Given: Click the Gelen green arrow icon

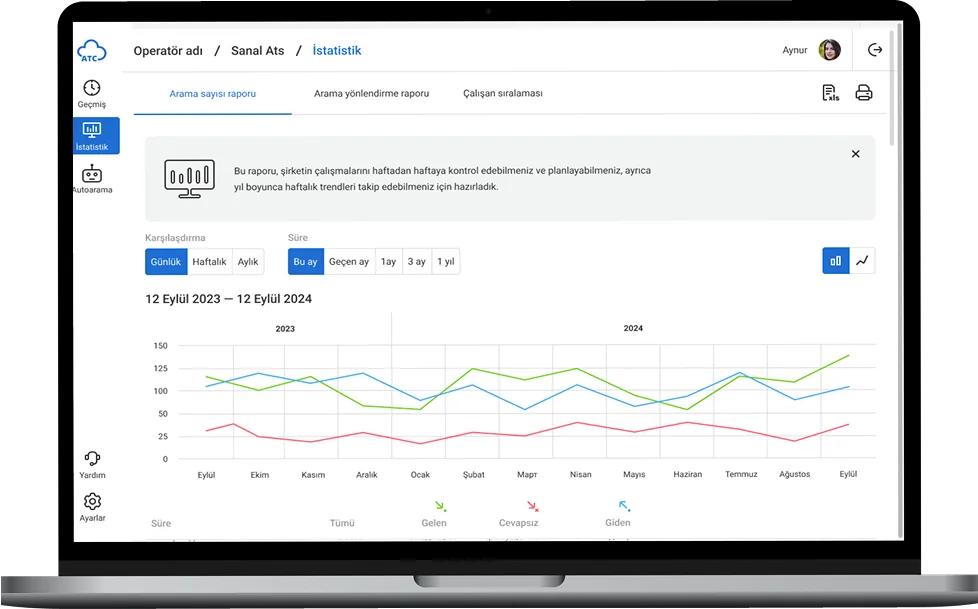Looking at the screenshot, I should (440, 506).
